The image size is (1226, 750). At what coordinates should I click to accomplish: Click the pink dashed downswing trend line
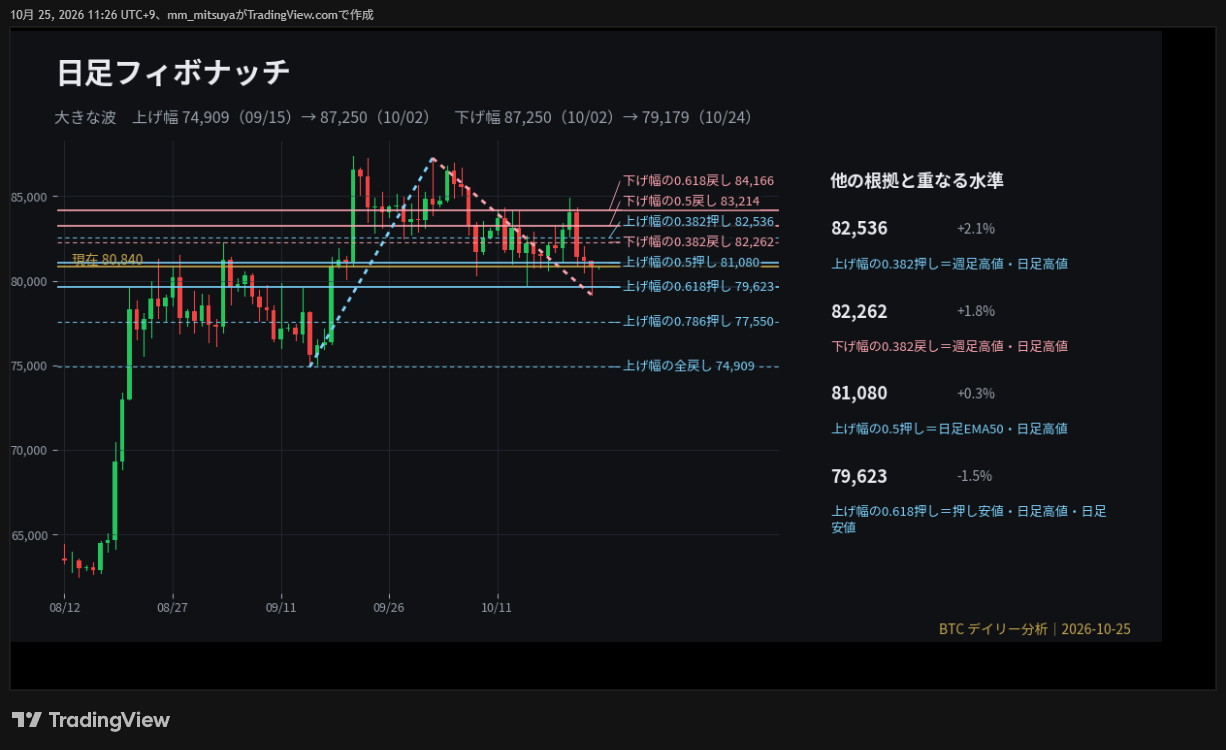512,226
